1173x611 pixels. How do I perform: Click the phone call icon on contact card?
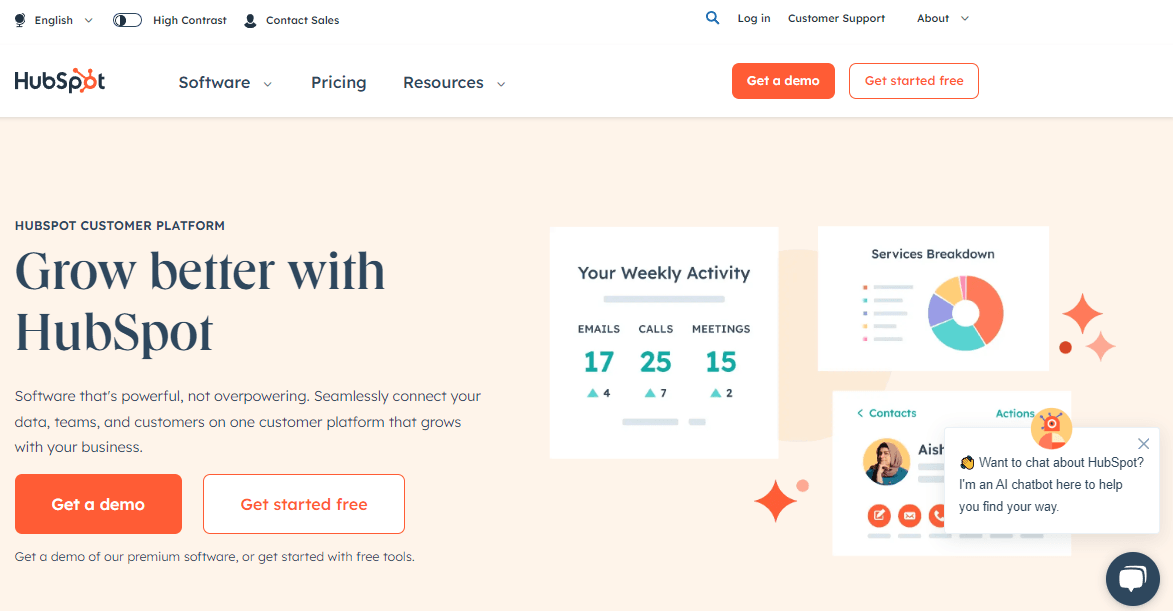tap(938, 516)
